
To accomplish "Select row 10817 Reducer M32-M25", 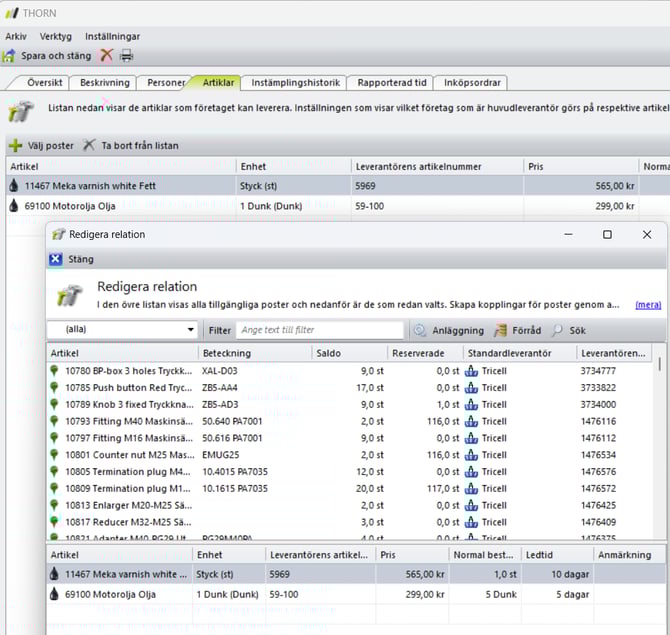I will [x=349, y=522].
